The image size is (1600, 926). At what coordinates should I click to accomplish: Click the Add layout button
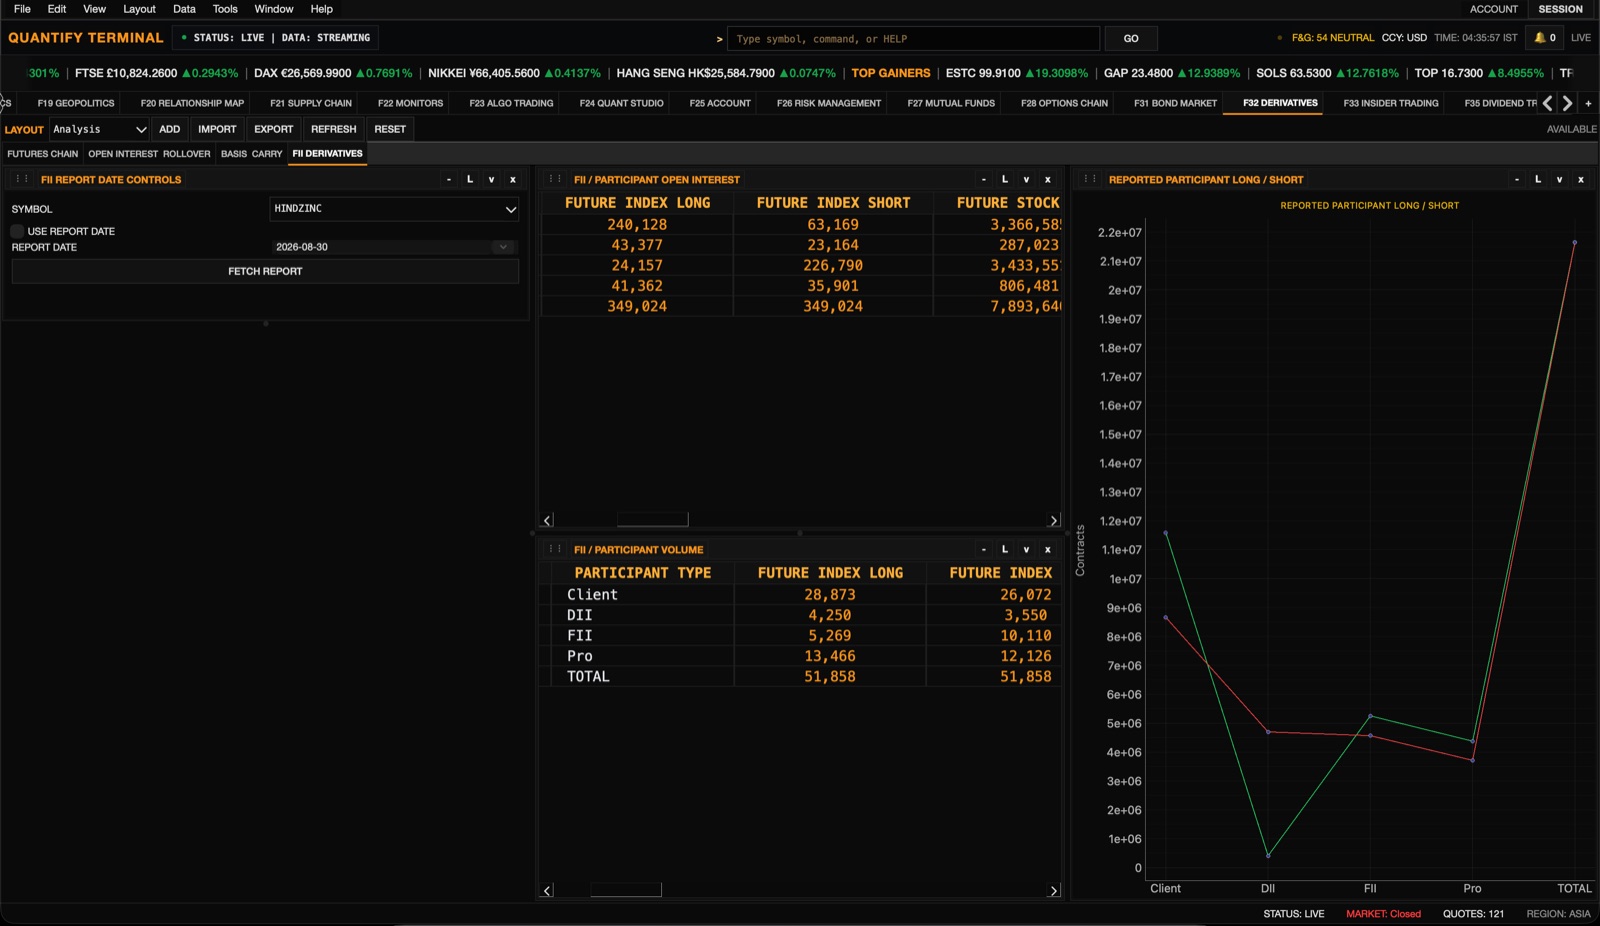170,129
